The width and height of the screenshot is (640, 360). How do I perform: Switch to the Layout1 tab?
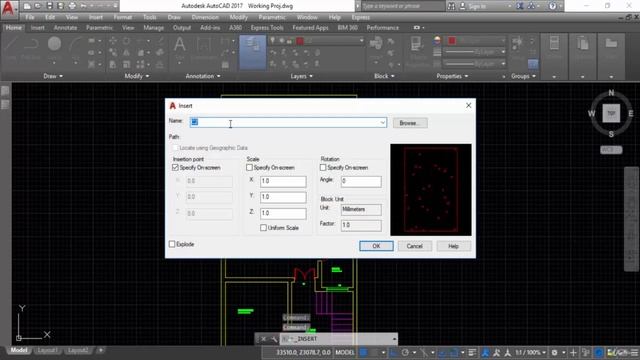(47, 350)
